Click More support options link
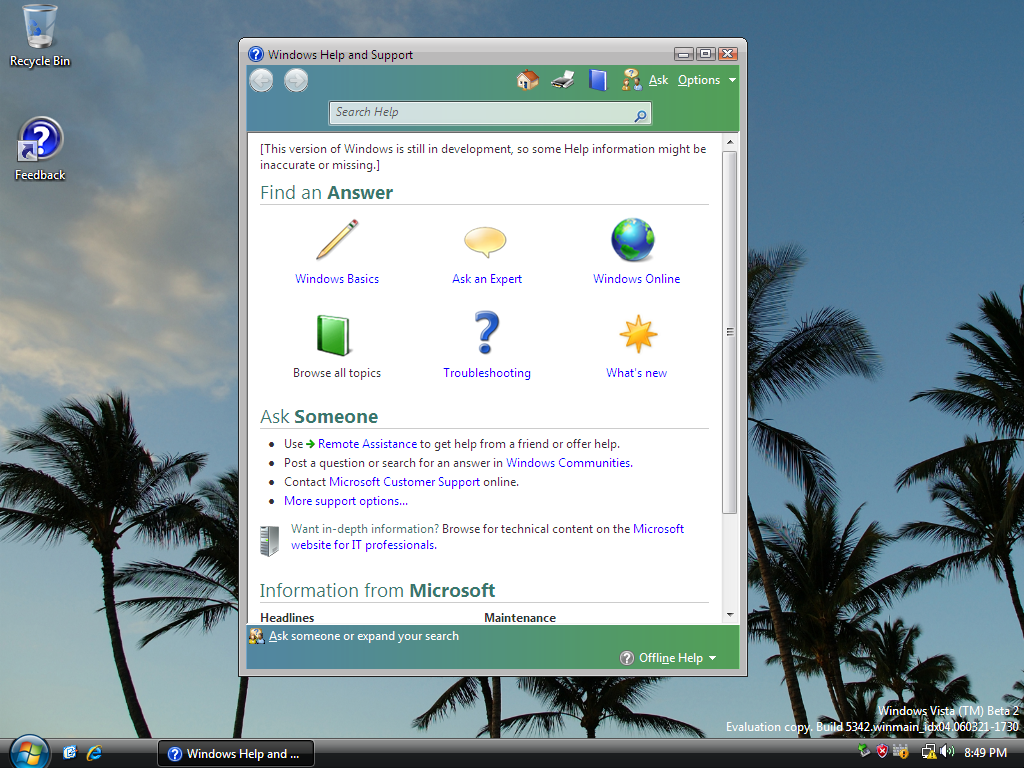 point(345,501)
